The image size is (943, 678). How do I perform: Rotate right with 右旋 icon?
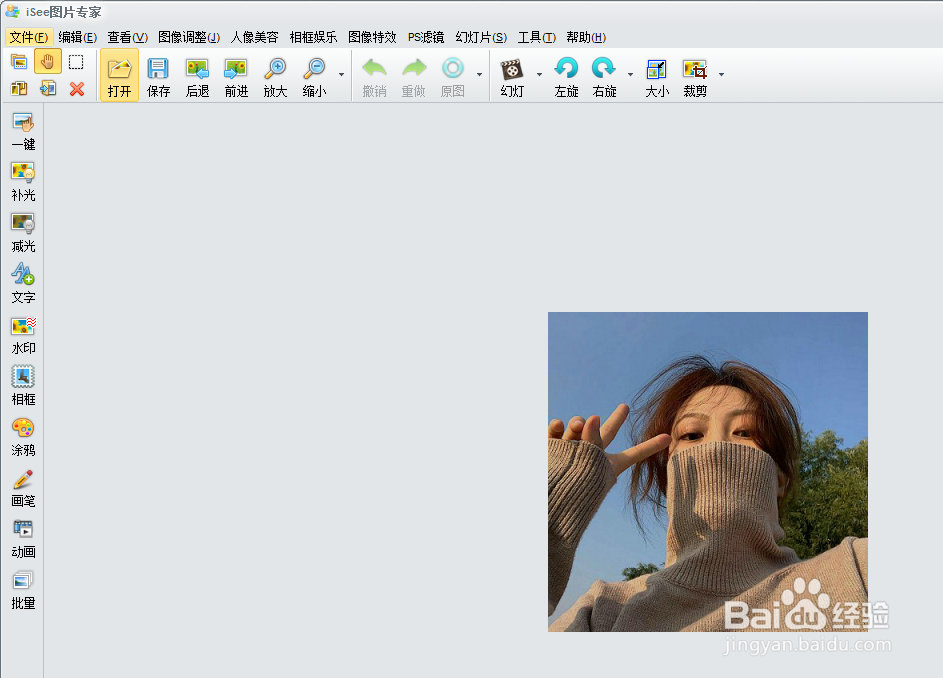tap(604, 76)
